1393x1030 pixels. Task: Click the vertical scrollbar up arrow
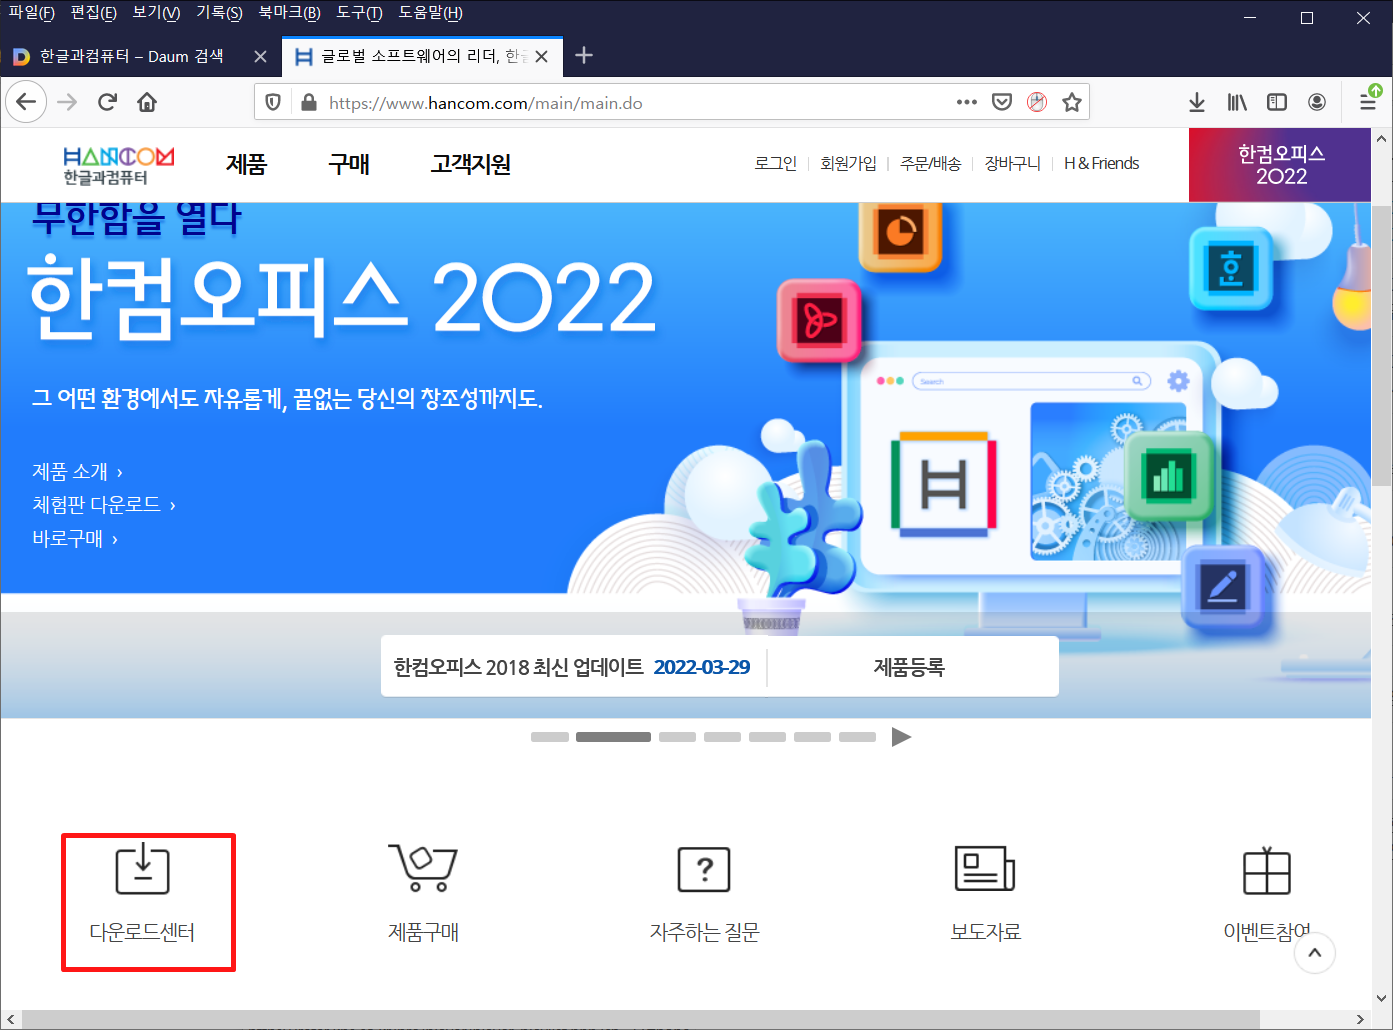(1382, 138)
